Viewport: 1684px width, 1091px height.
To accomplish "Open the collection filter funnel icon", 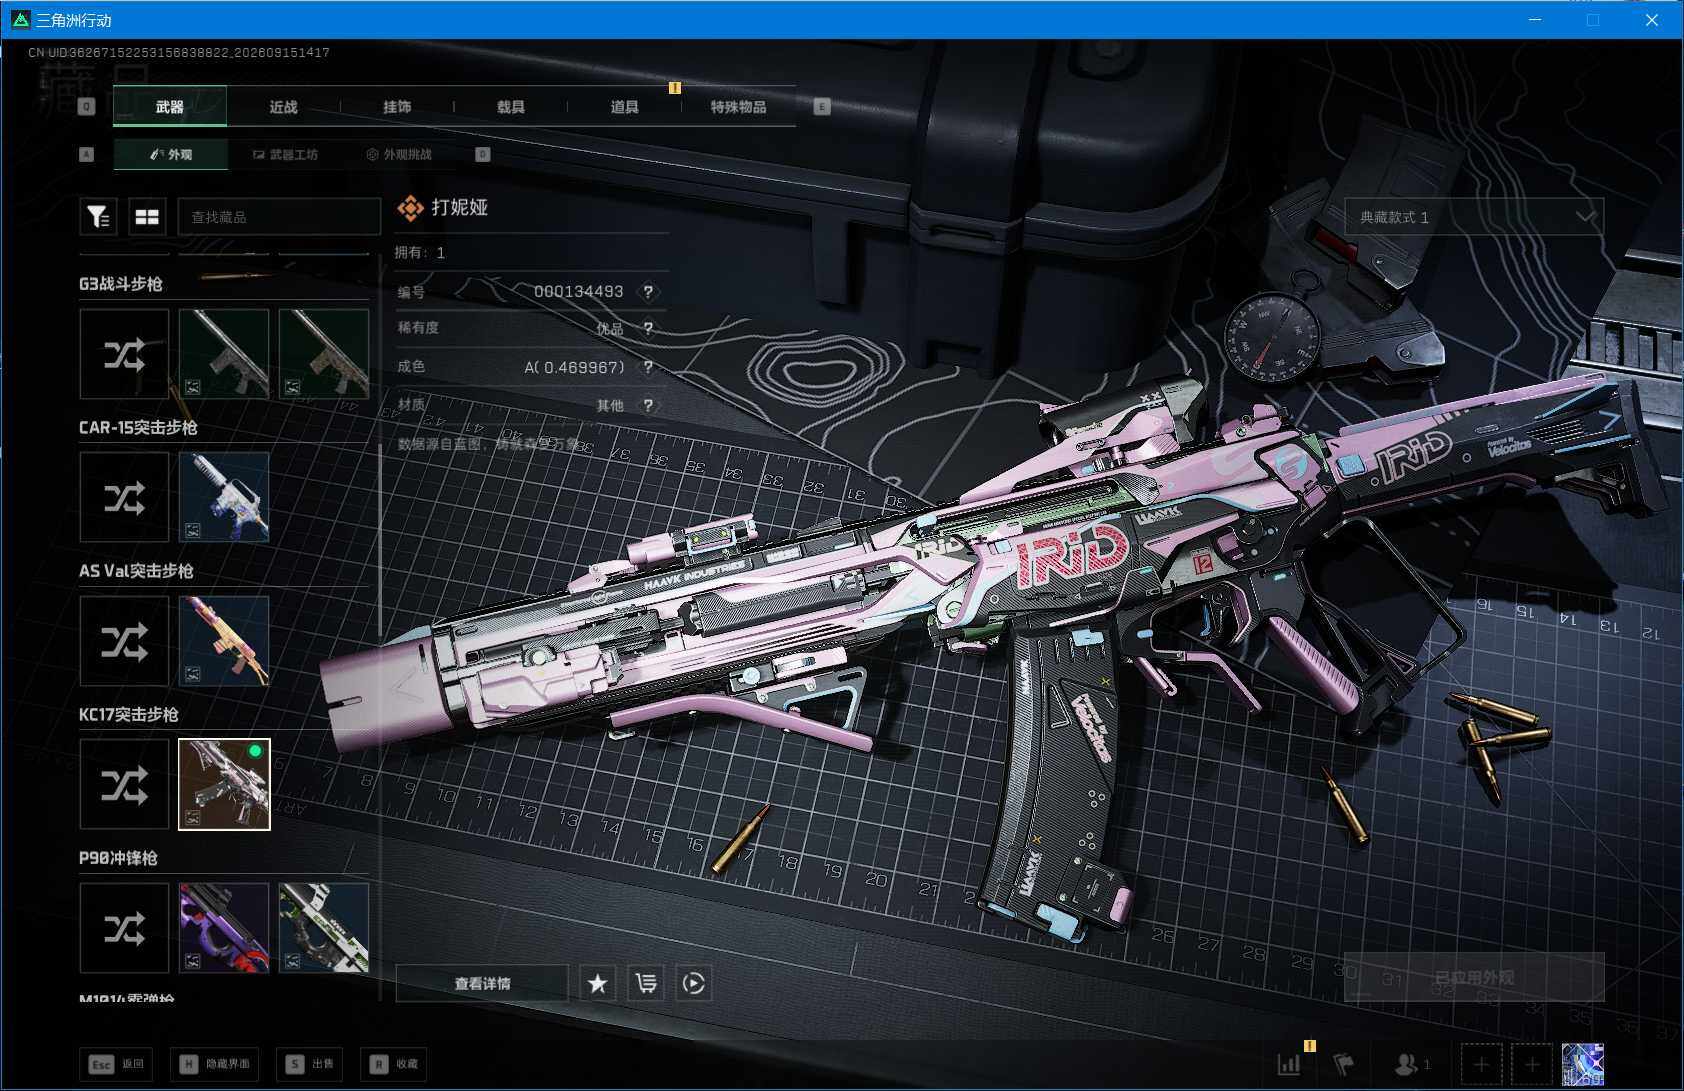I will pos(98,216).
